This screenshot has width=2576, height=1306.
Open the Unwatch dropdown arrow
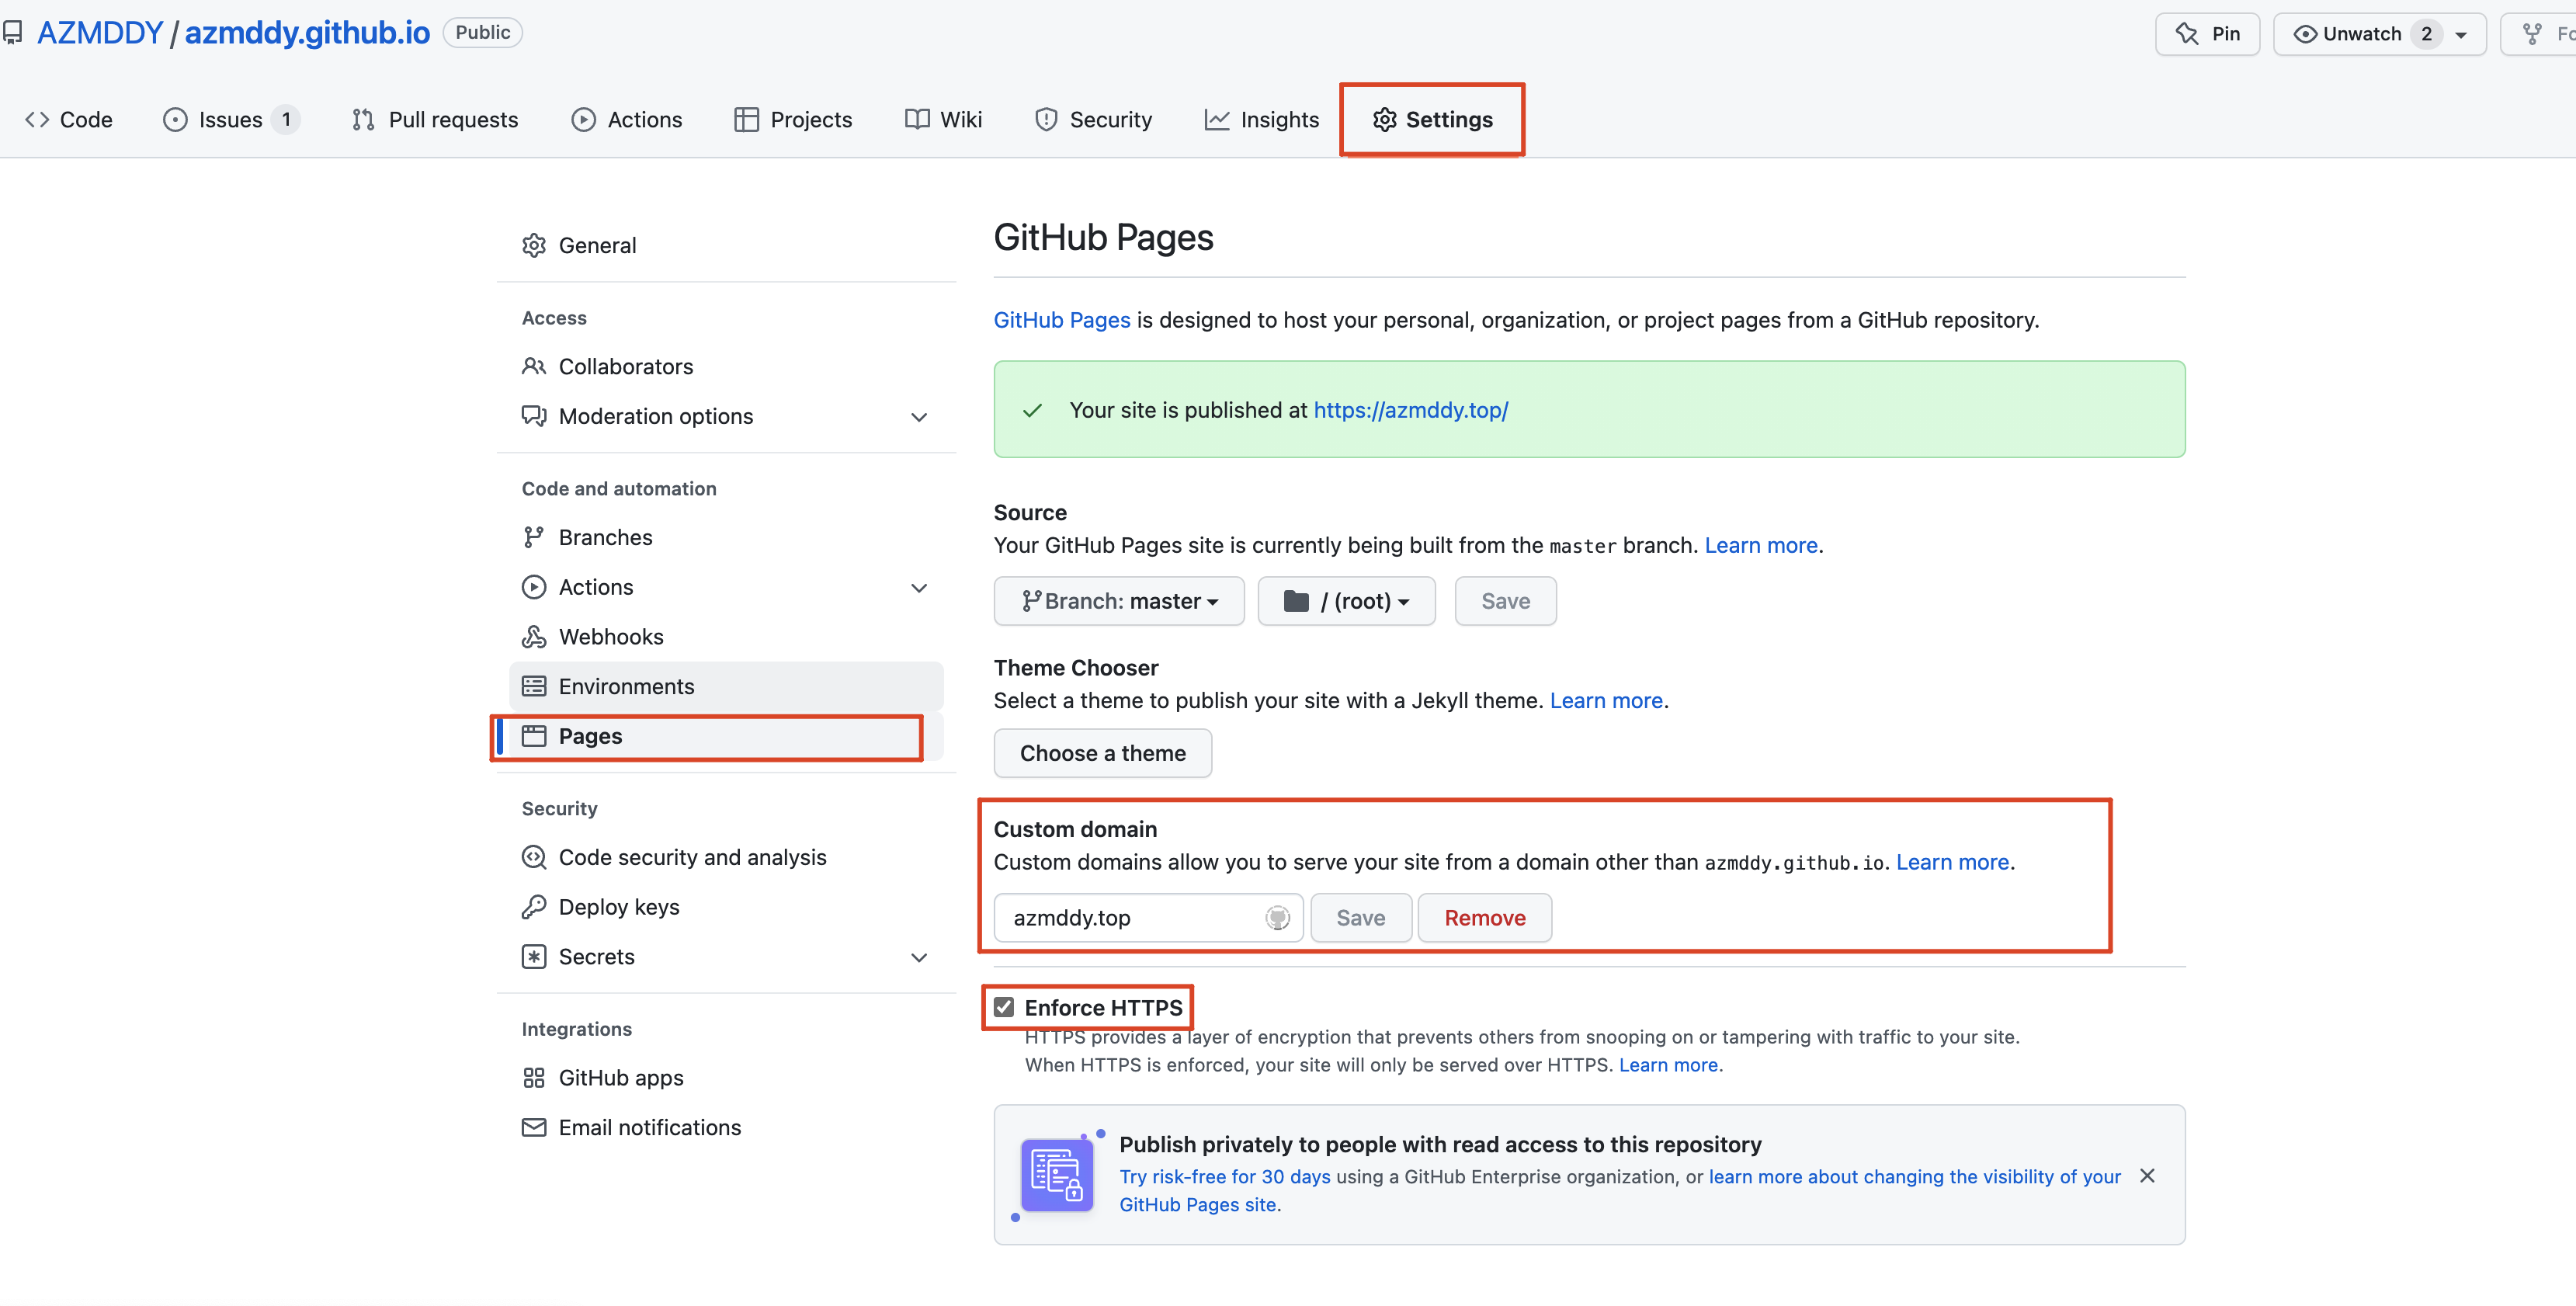pos(2461,34)
